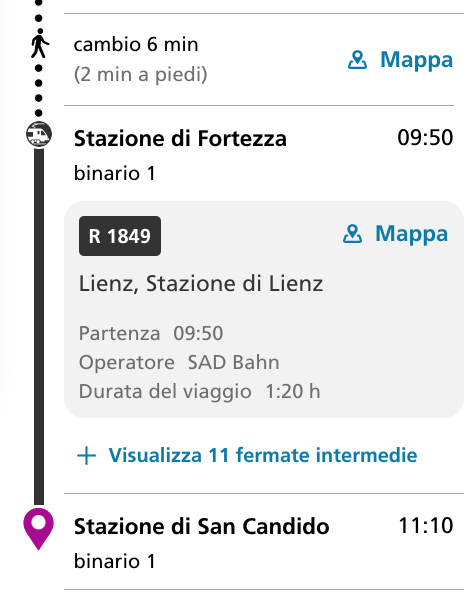Click the purple destination pin icon
The height and width of the screenshot is (606, 474).
38,529
